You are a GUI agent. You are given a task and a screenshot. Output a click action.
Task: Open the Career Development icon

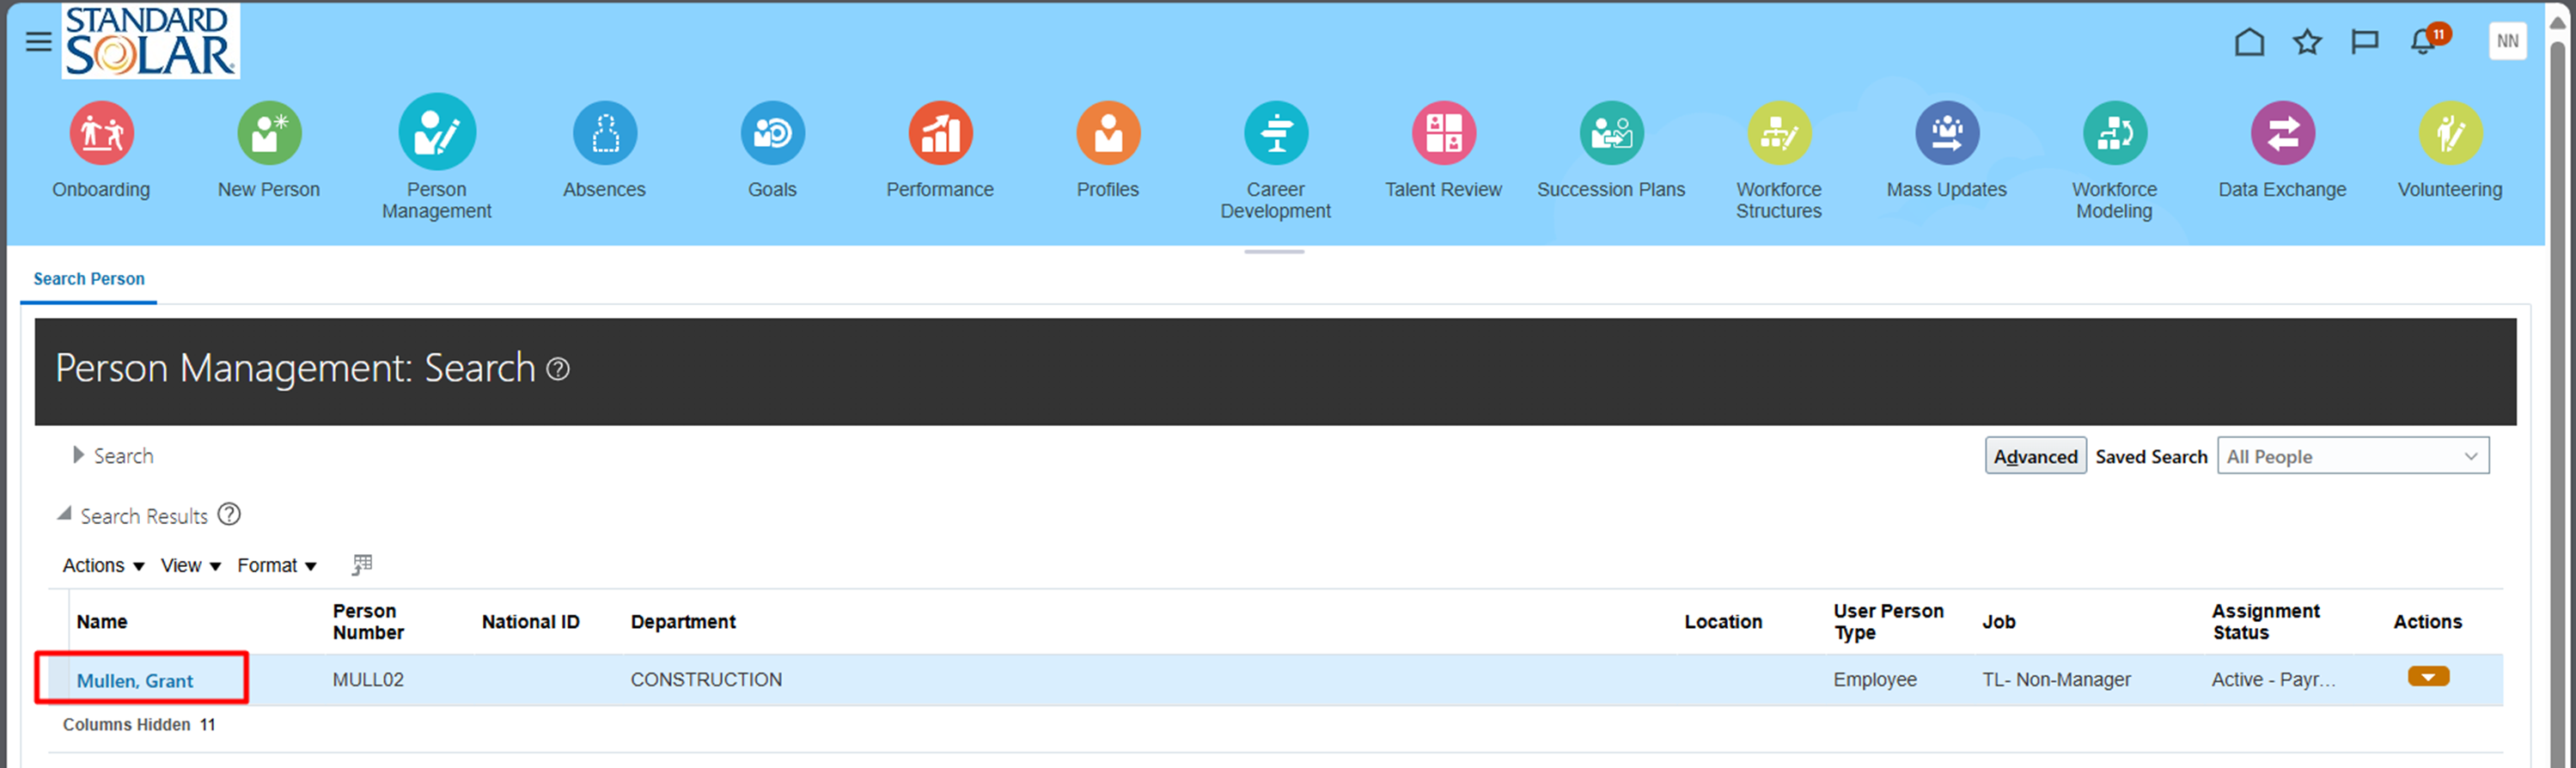(1276, 133)
